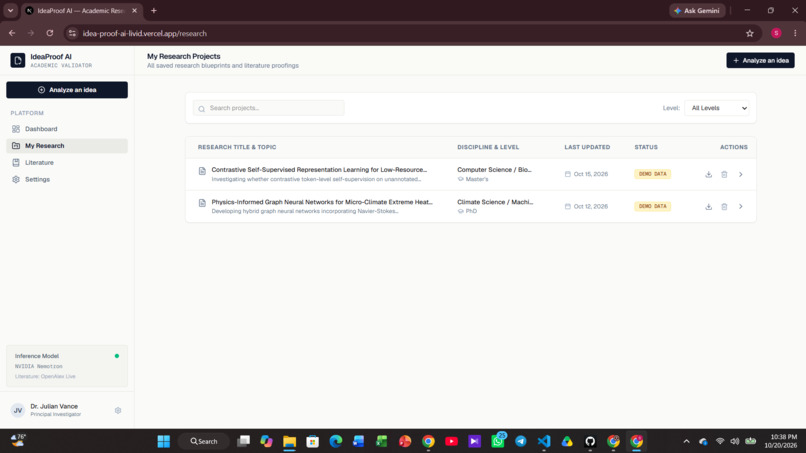Image resolution: width=806 pixels, height=453 pixels.
Task: Open details chevron for Physics-Informed row
Action: (x=741, y=207)
